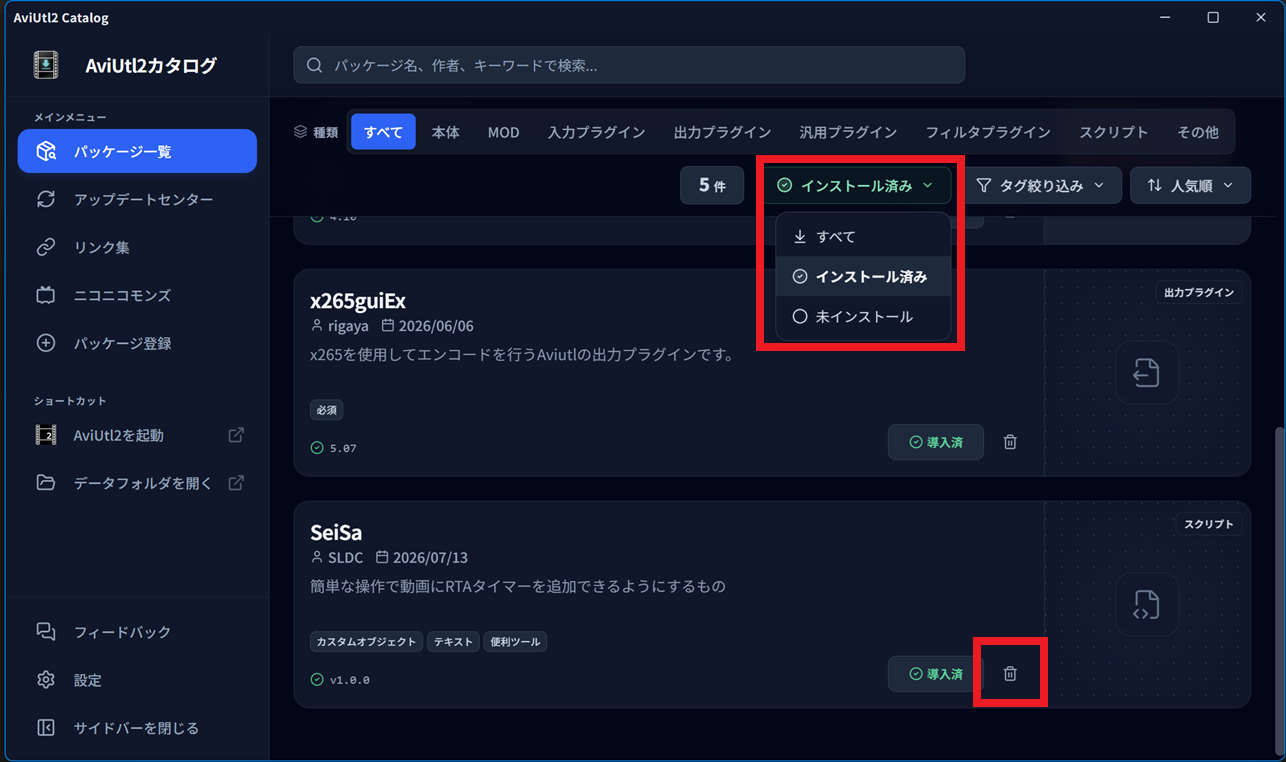
Task: Select the その他 tab
Action: (1197, 132)
